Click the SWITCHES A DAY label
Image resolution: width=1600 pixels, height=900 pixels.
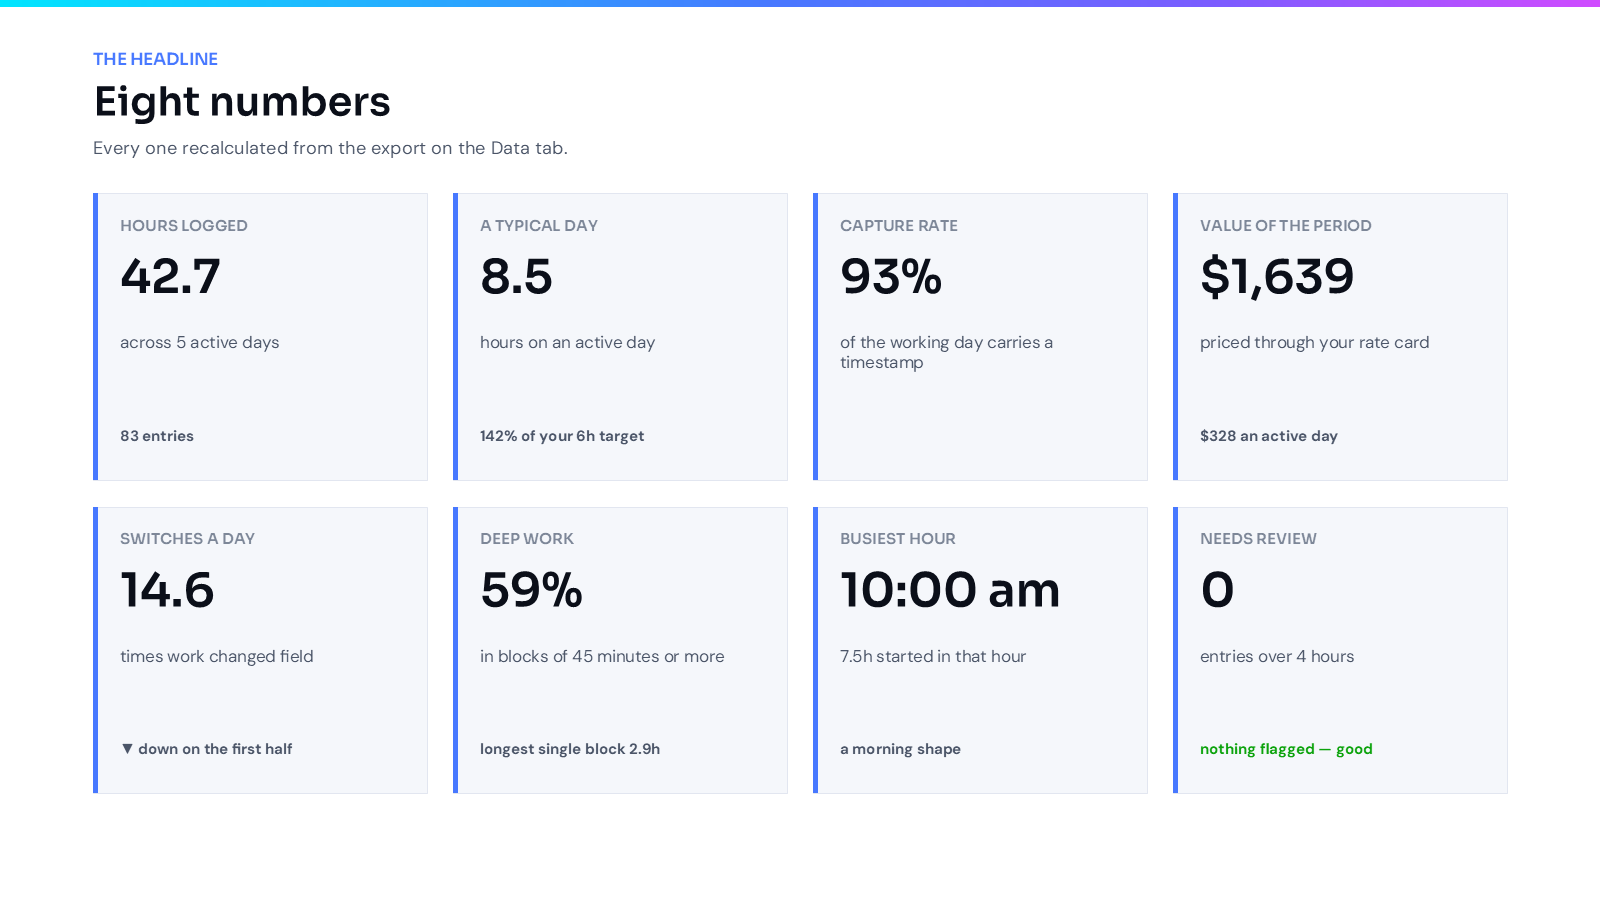coord(187,539)
